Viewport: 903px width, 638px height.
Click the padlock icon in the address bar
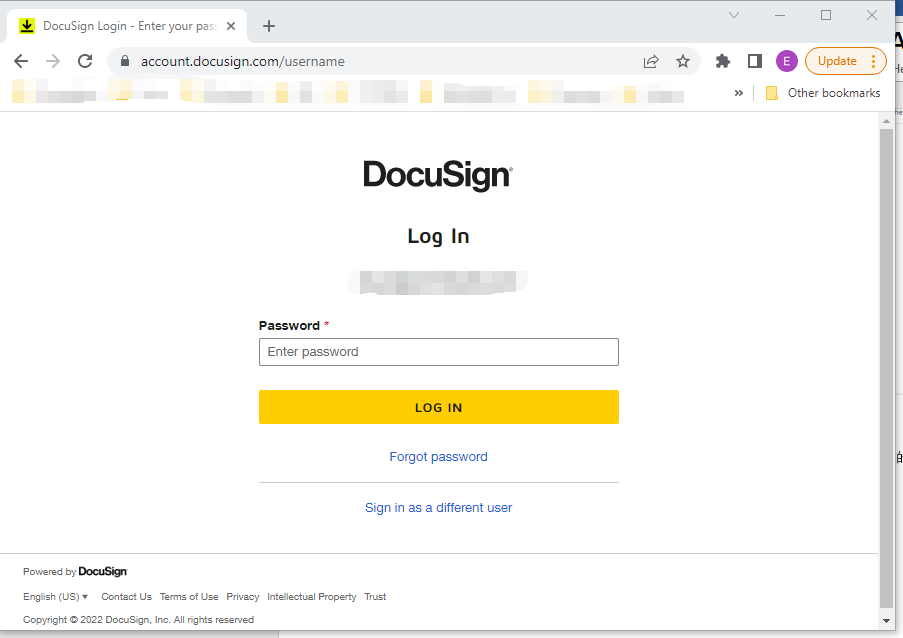pos(124,61)
